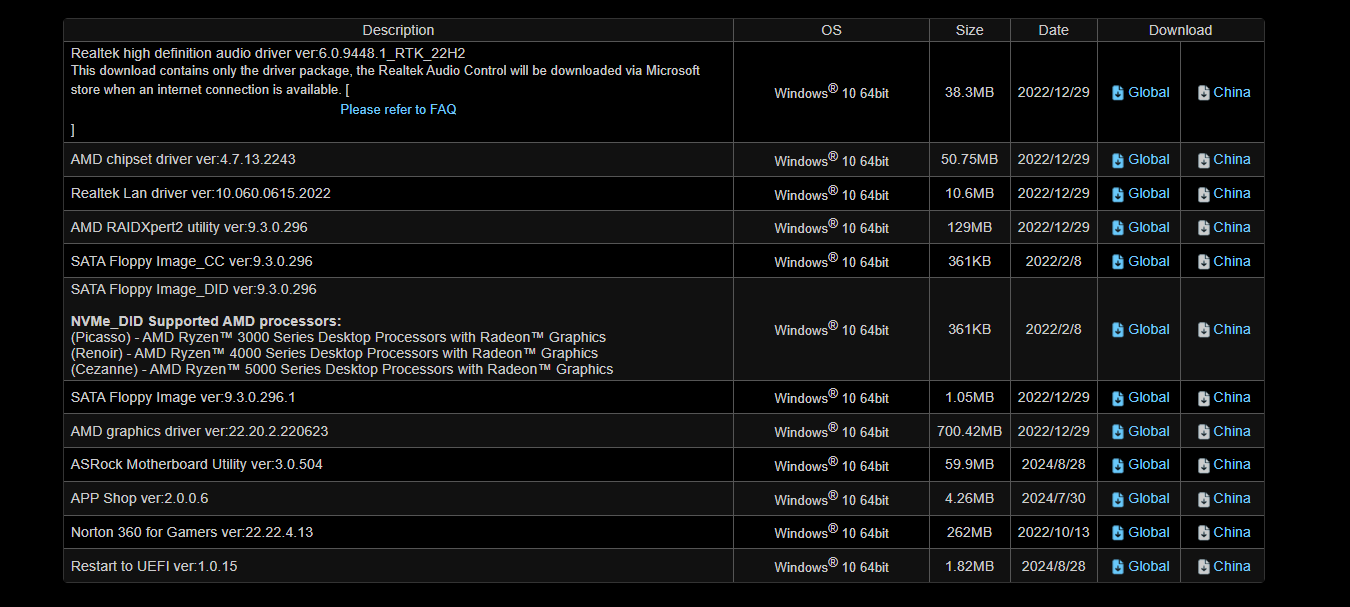Click 'ASRock Motherboard Utility ver:3.0.504' text
This screenshot has height=607, width=1350.
pyautogui.click(x=197, y=464)
